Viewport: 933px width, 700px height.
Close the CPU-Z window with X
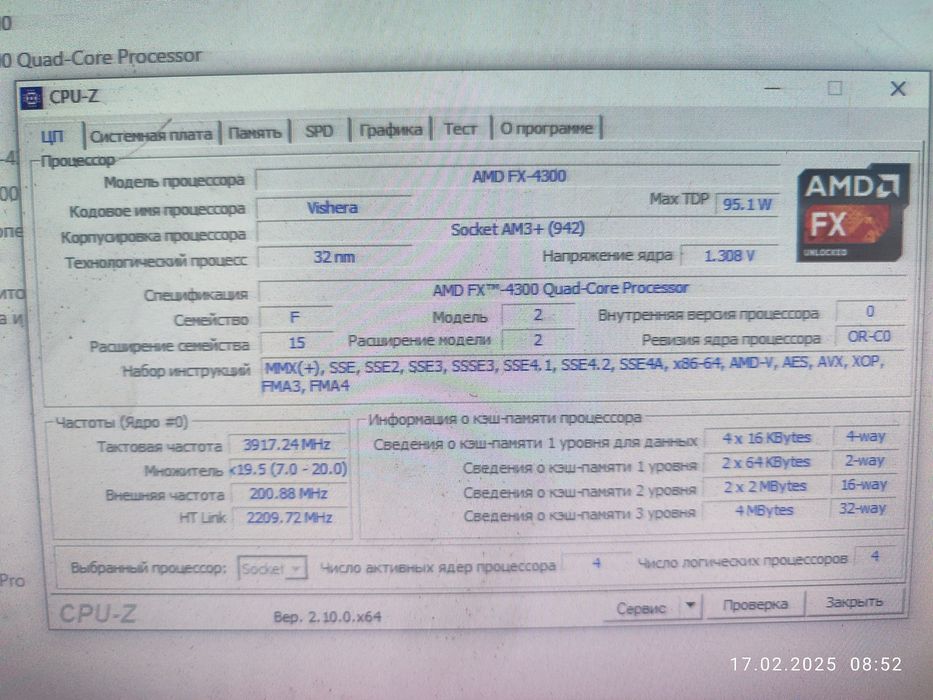898,89
